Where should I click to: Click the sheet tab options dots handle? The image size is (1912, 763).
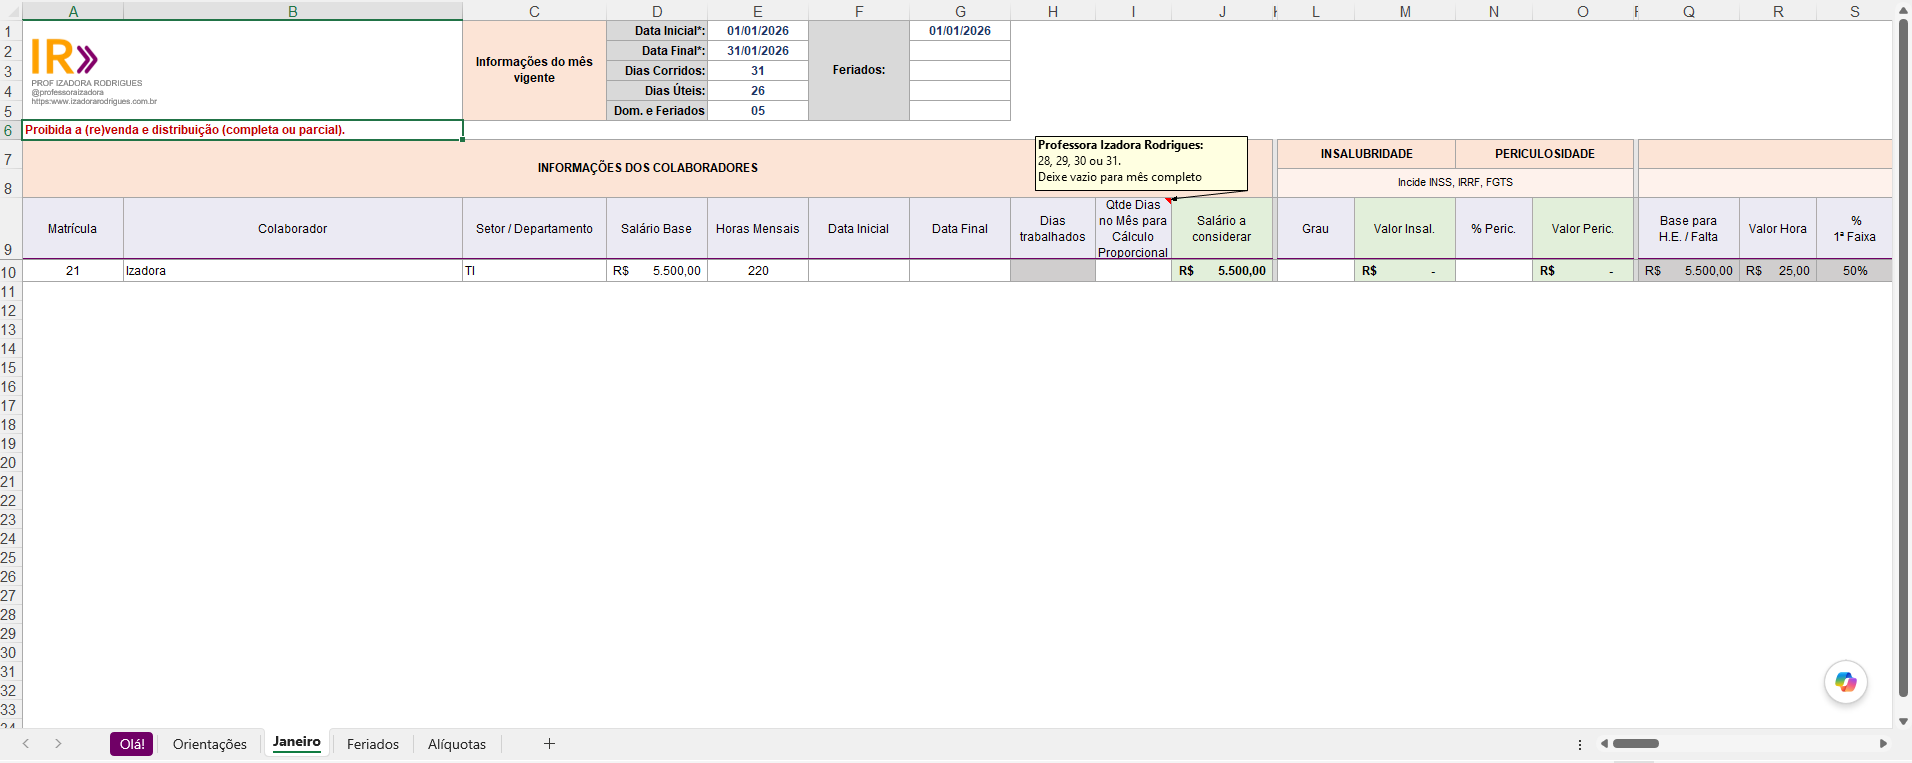(x=1580, y=744)
